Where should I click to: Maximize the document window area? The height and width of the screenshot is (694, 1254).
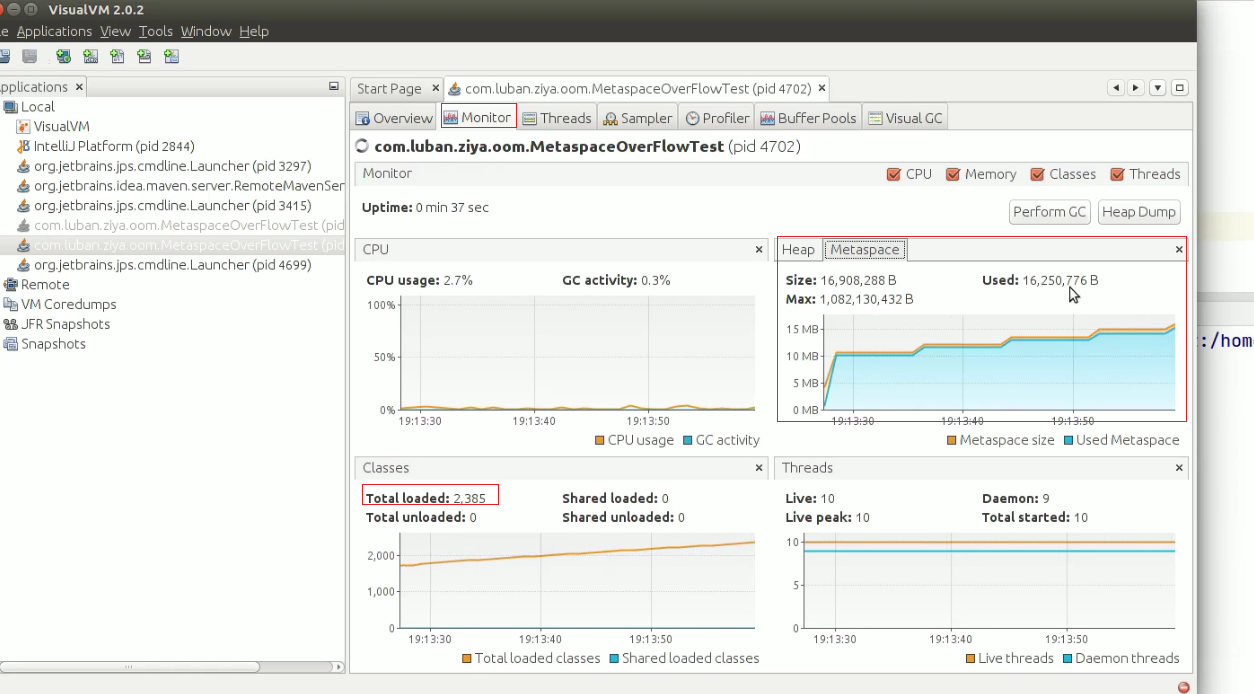pyautogui.click(x=1180, y=88)
